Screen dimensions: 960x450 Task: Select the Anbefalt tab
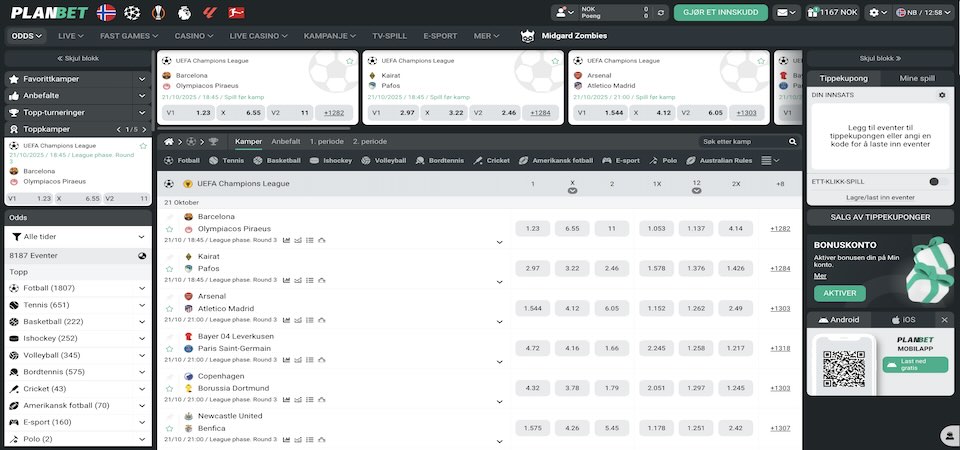286,142
